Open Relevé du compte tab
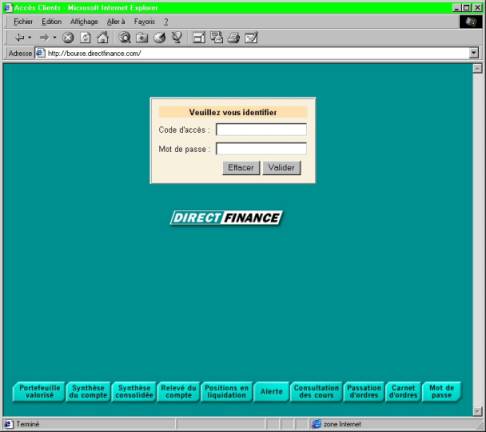The width and height of the screenshot is (486, 432). point(179,392)
